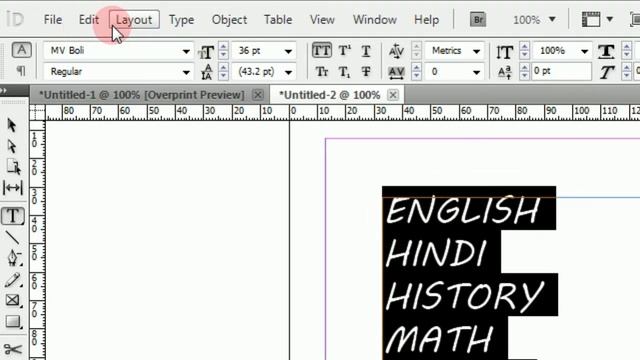Expand the tools panel double arrow
This screenshot has width=640, height=360.
[4, 91]
